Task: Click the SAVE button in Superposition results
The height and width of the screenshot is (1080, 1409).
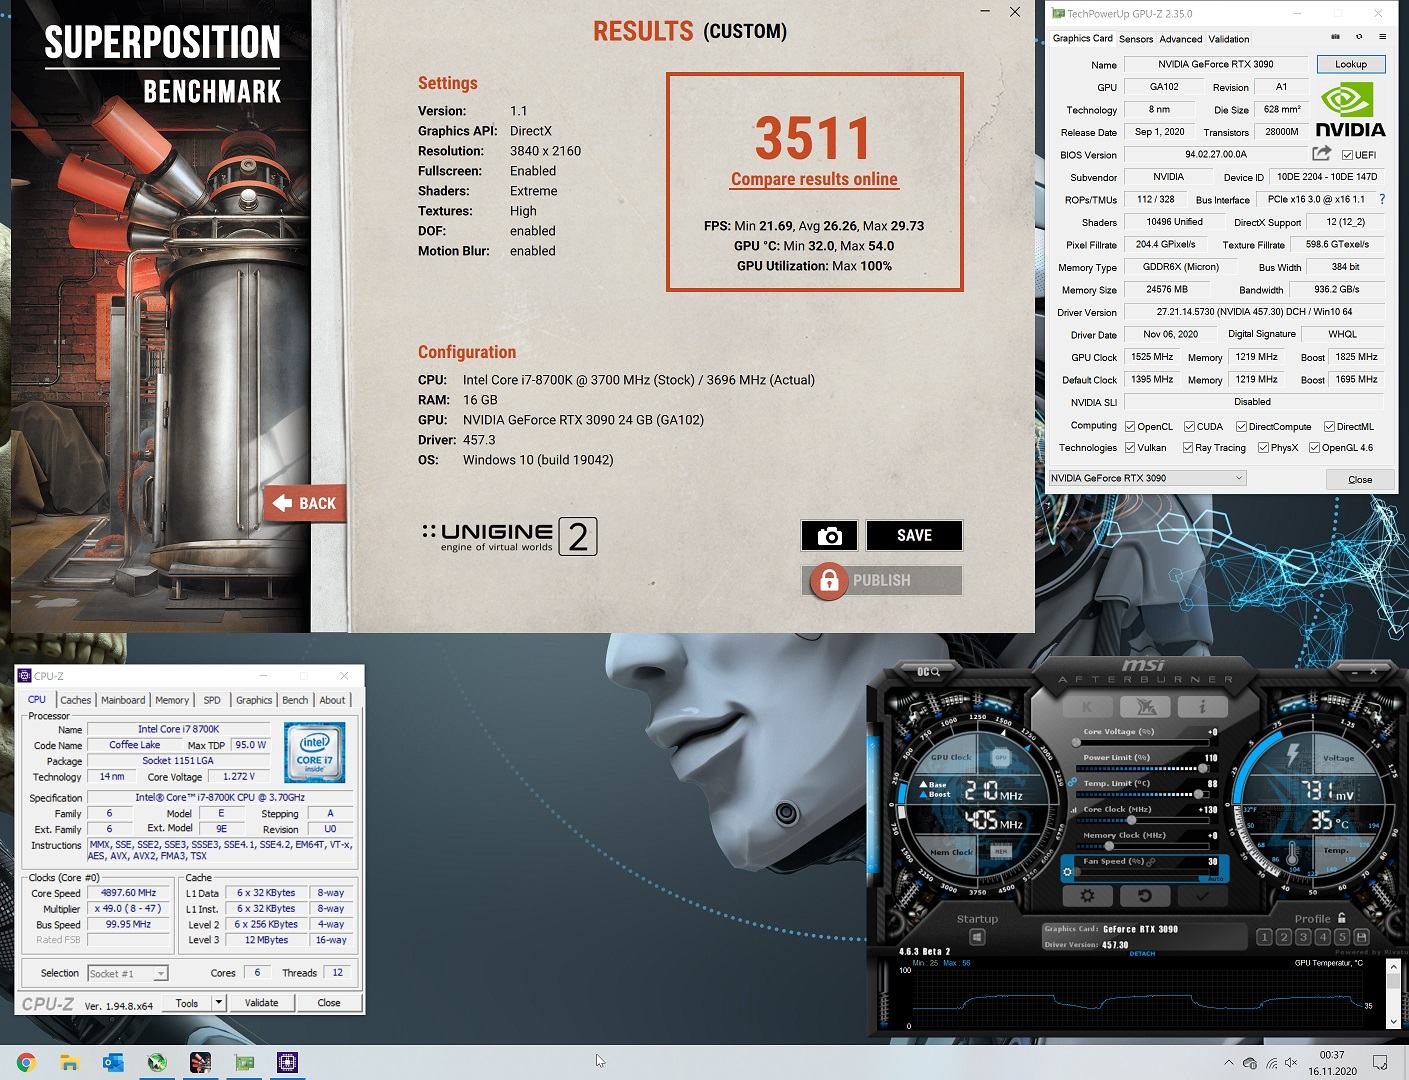Action: pyautogui.click(x=914, y=536)
